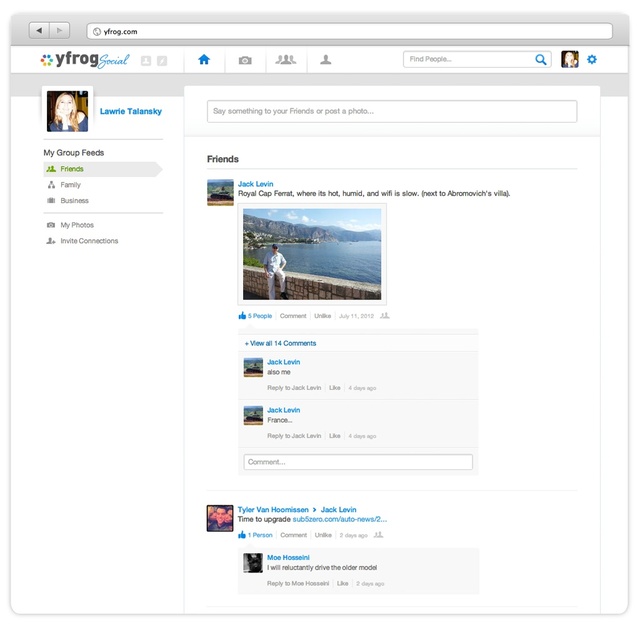The height and width of the screenshot is (625, 640).
Task: Open Jack Levin link in Tyler's post header
Action: pyautogui.click(x=338, y=510)
